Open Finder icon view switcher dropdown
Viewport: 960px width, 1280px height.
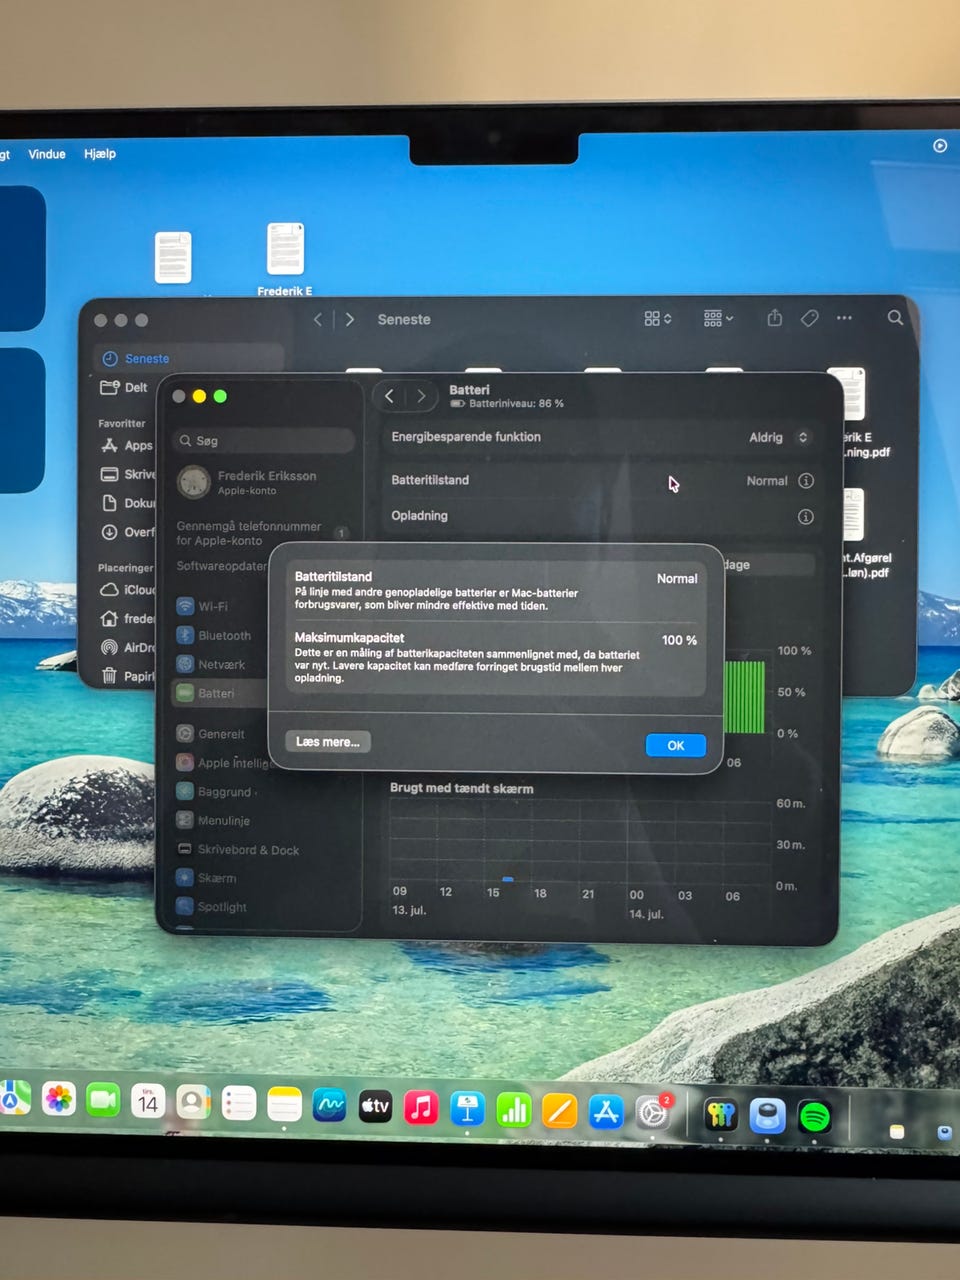(658, 318)
